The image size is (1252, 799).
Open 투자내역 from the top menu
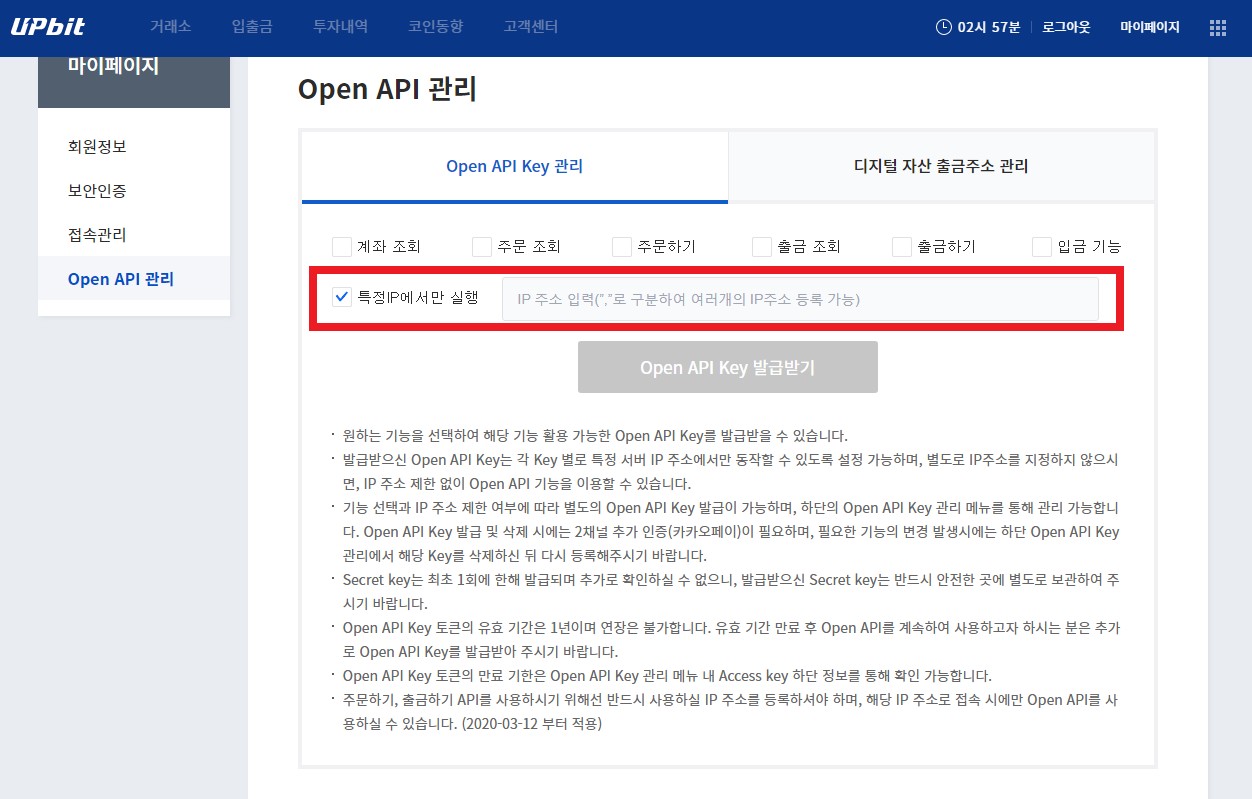click(340, 27)
